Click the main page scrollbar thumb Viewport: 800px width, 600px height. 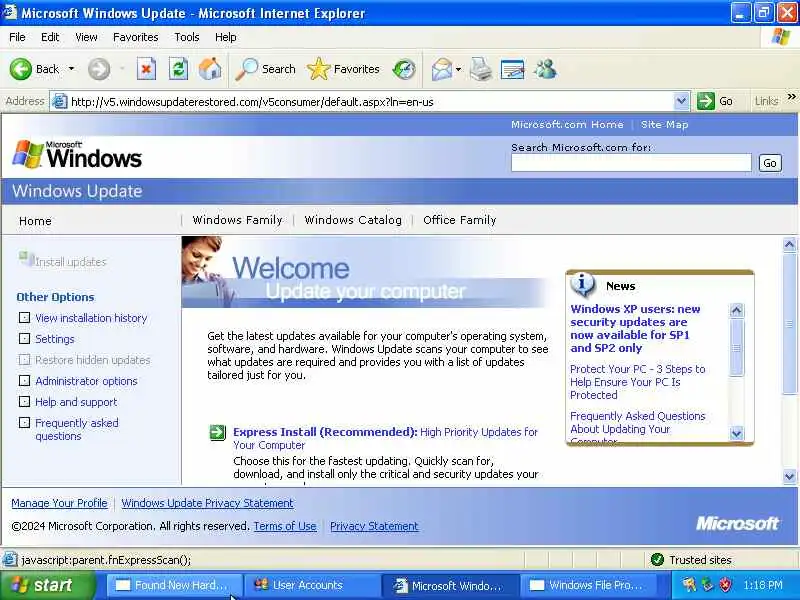pos(789,323)
